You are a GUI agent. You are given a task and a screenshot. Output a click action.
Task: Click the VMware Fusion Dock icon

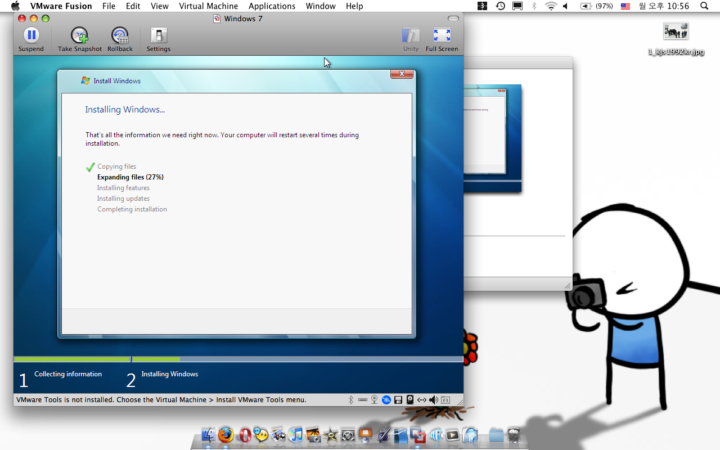pyautogui.click(x=418, y=434)
